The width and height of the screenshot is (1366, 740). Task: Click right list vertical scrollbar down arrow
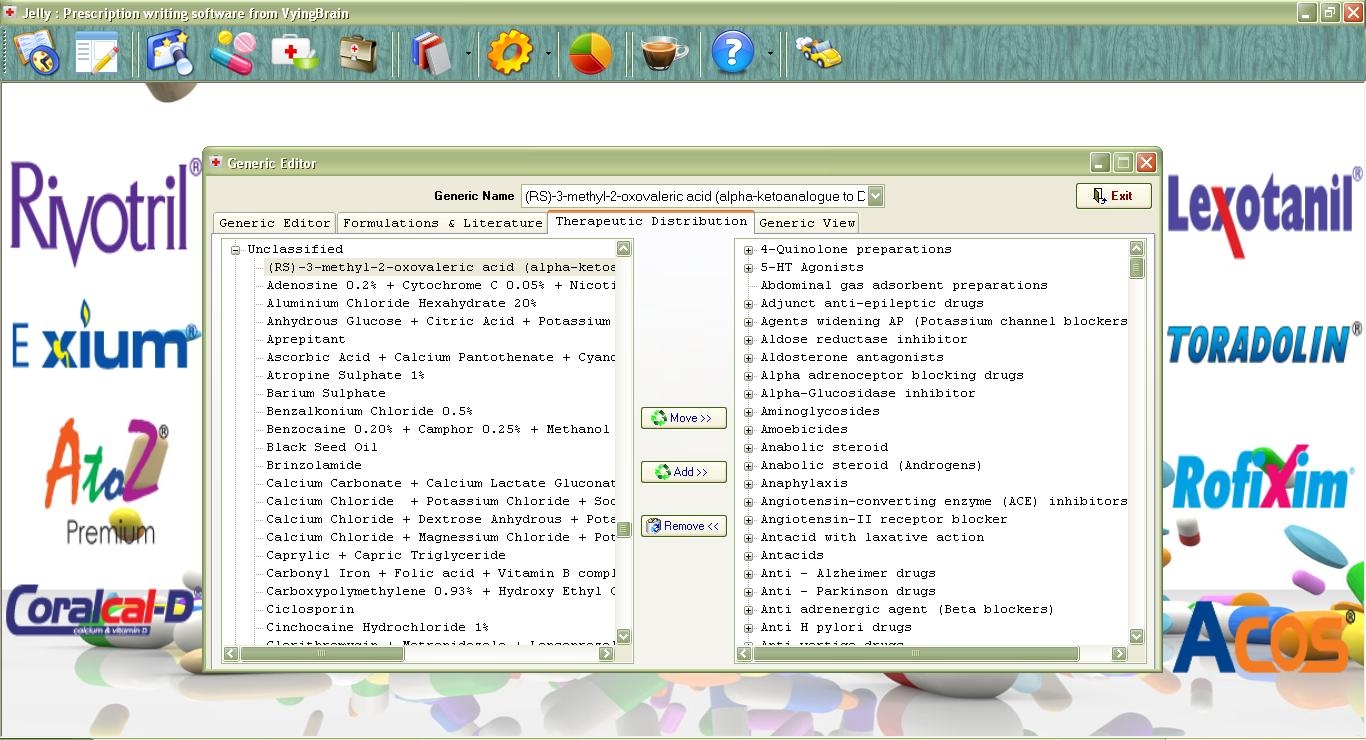click(1136, 636)
